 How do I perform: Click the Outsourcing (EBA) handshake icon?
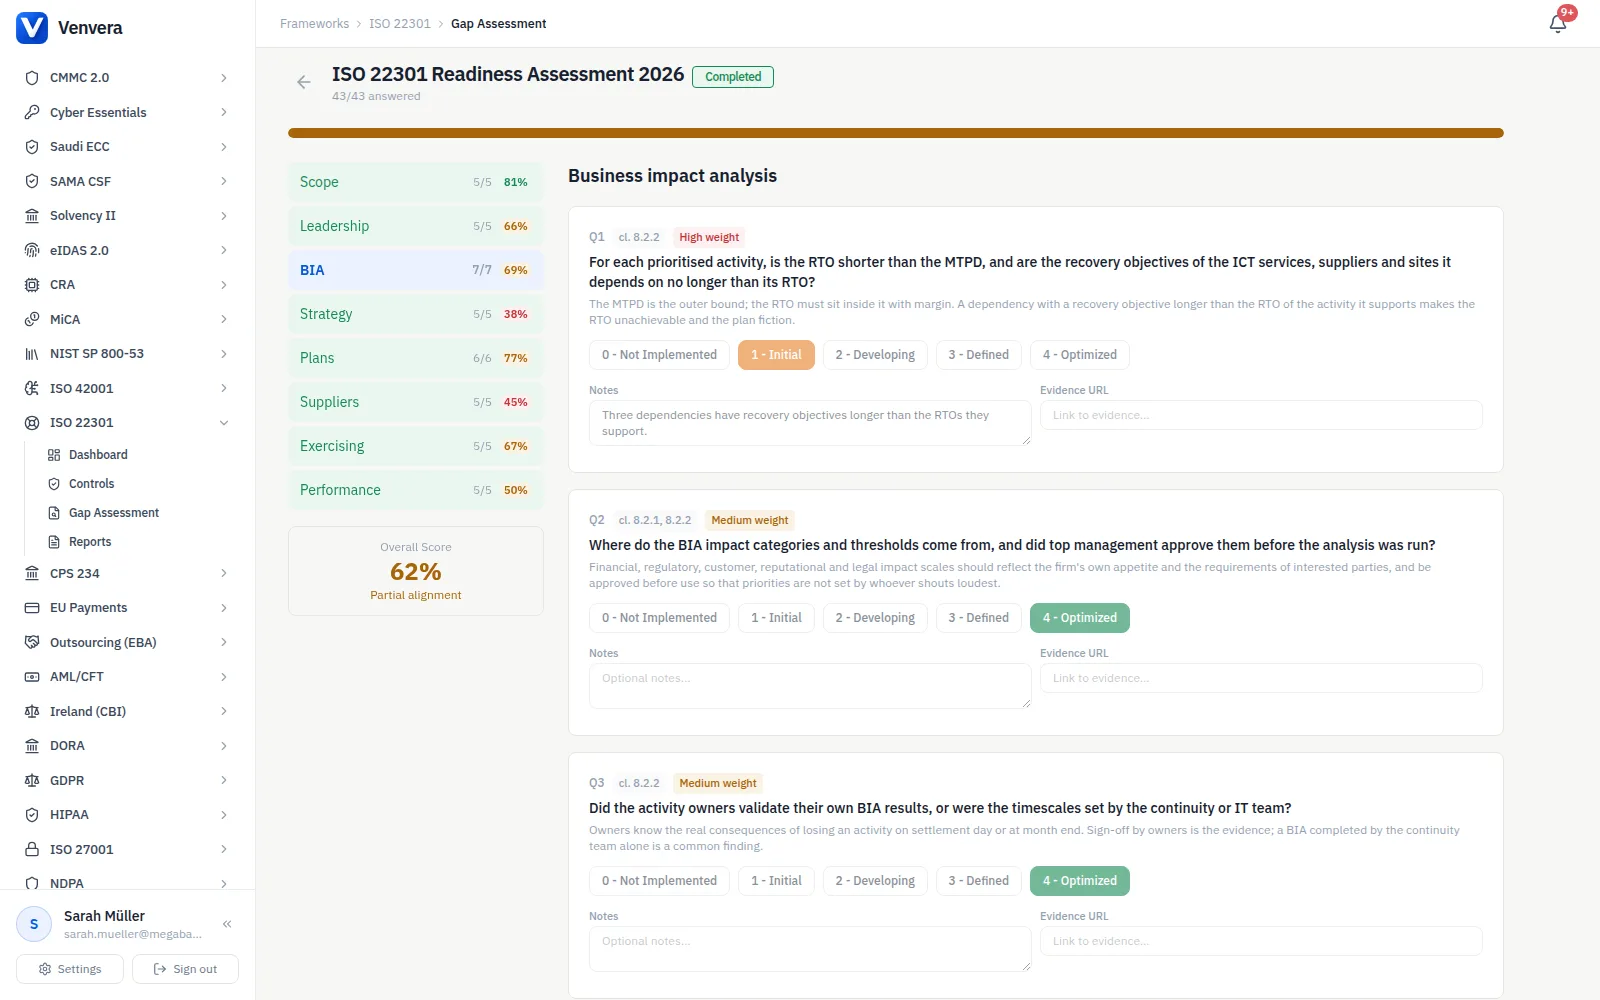(x=32, y=642)
